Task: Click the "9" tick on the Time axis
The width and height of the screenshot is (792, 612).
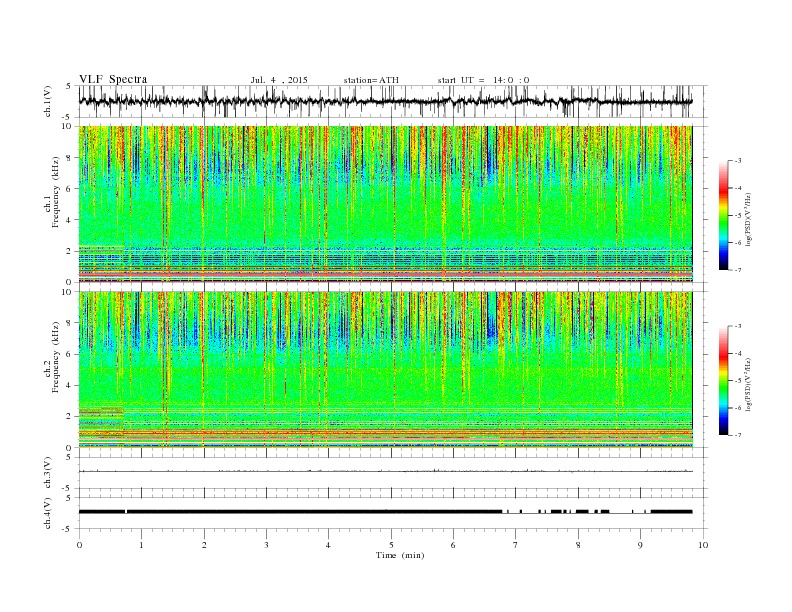Action: pos(640,545)
